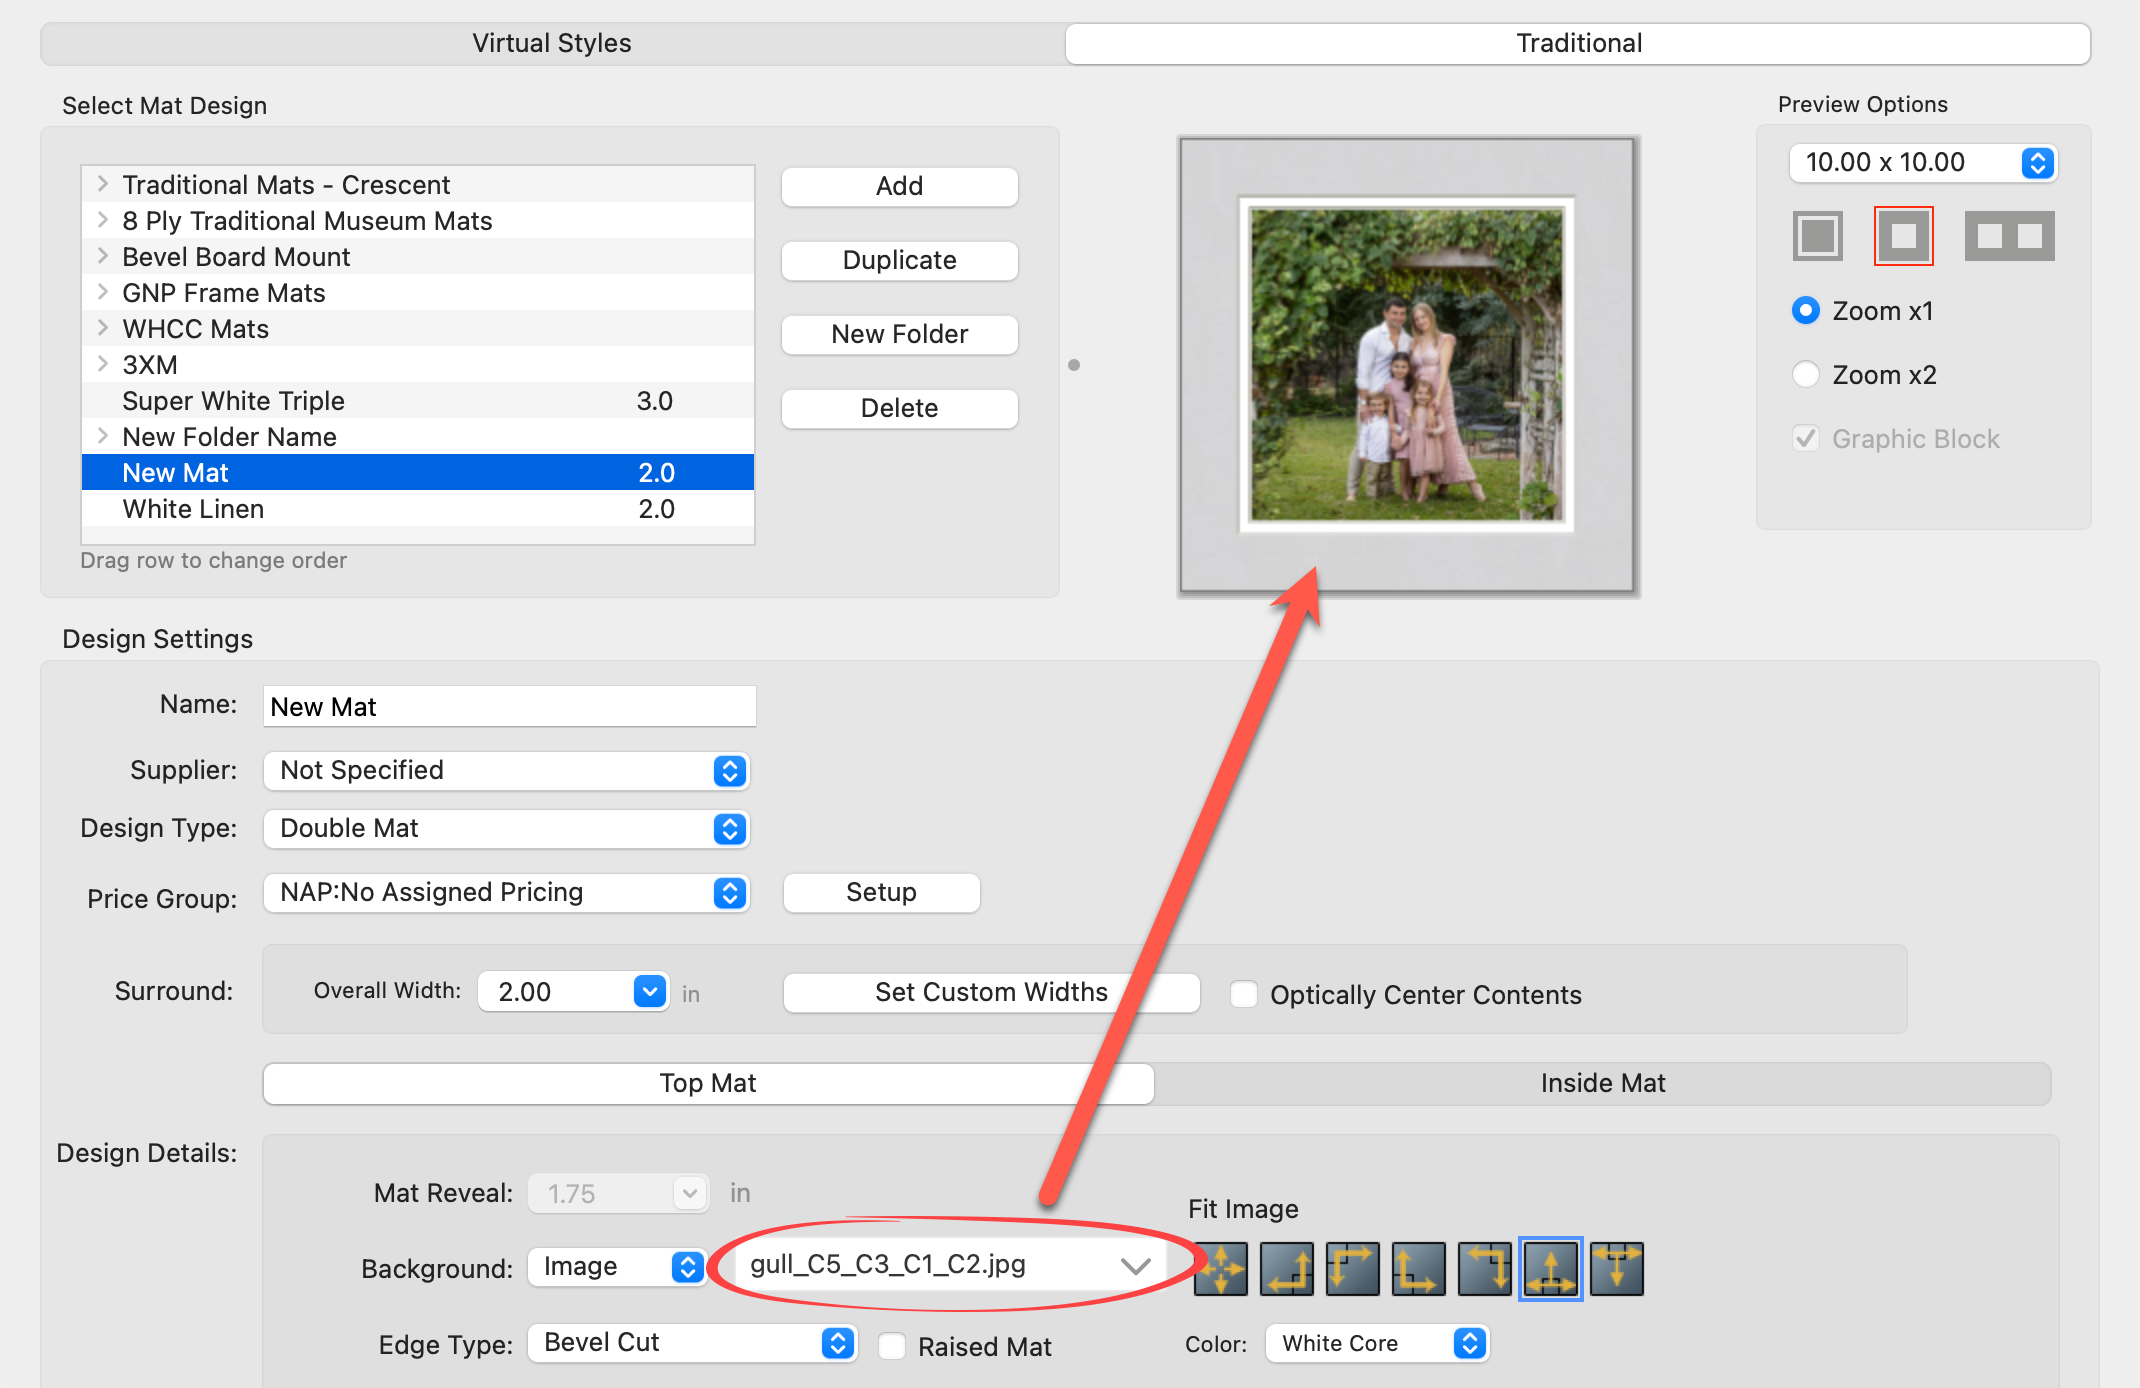
Task: Select double-opening mat preview layout icon
Action: [x=2009, y=236]
